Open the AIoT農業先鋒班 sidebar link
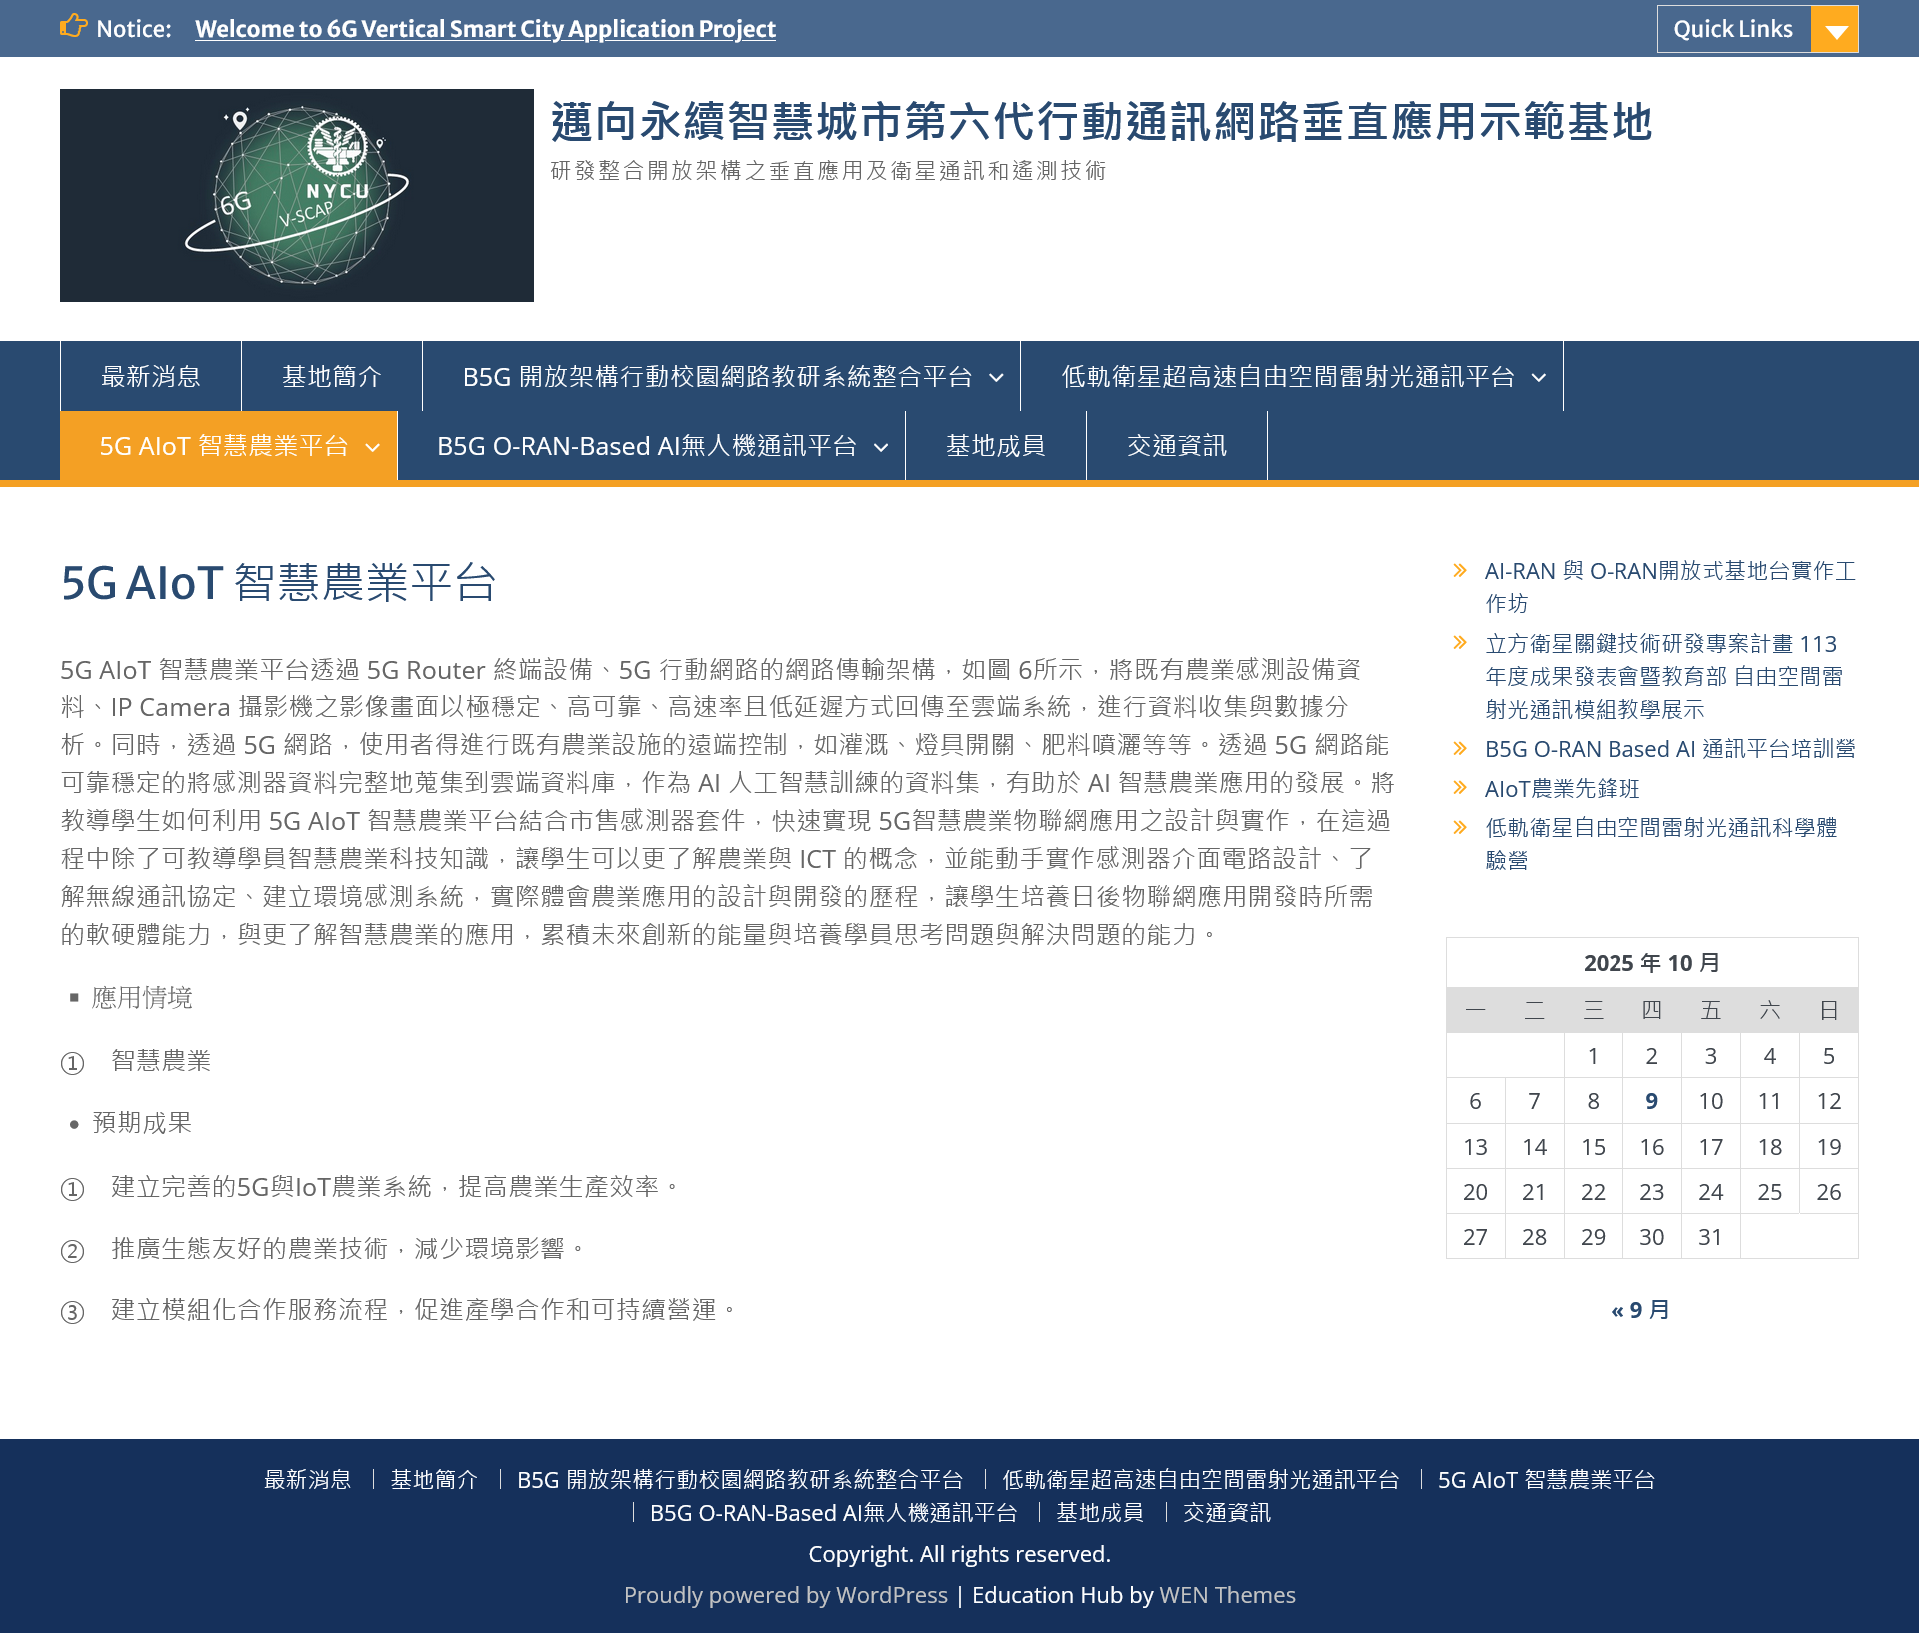Viewport: 1920px width, 1634px height. [1561, 789]
